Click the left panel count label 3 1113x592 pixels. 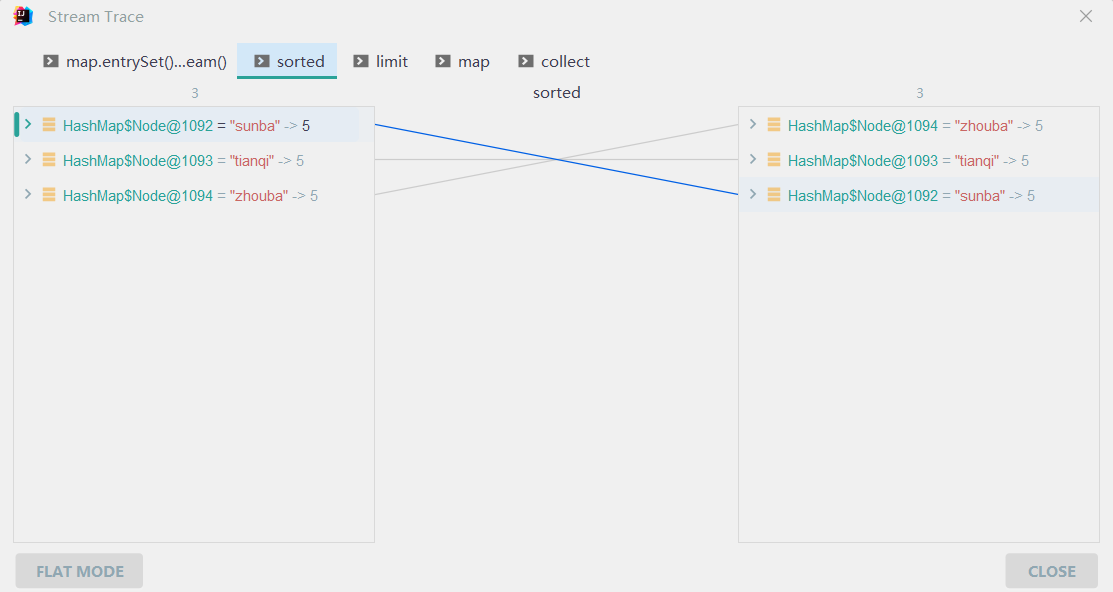194,93
